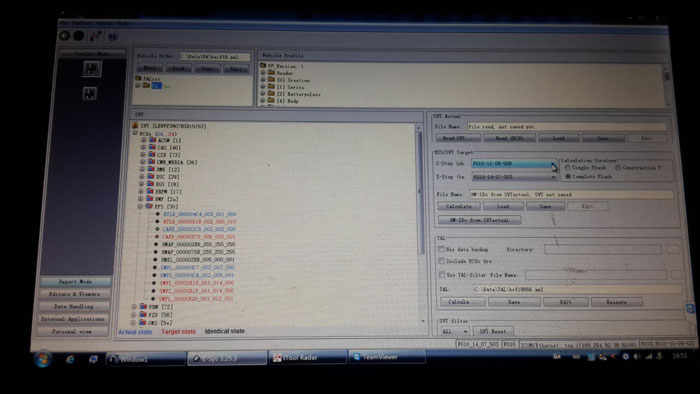
Task: Open the first Comfort Mode module icon
Action: pos(91,68)
